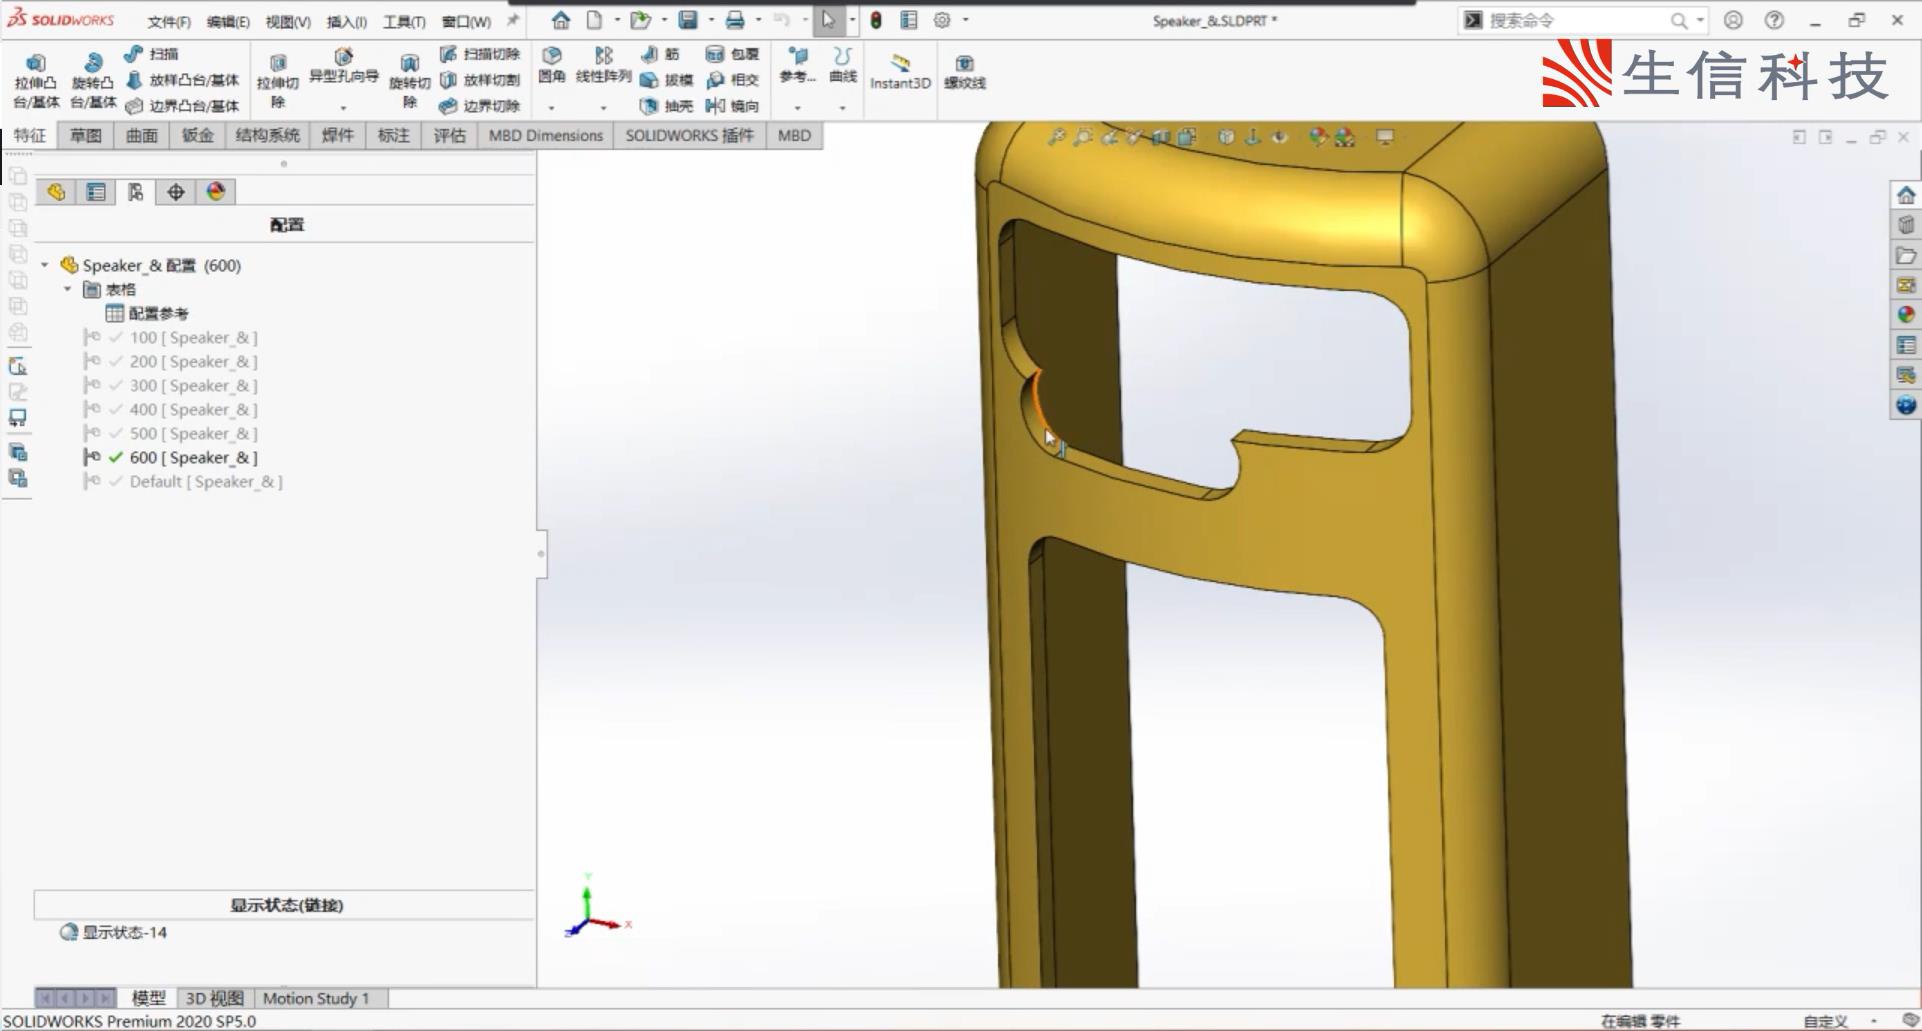Collapse the Speaker_& 配置 (600) tree node
Viewport: 1922px width, 1031px height.
(x=44, y=265)
